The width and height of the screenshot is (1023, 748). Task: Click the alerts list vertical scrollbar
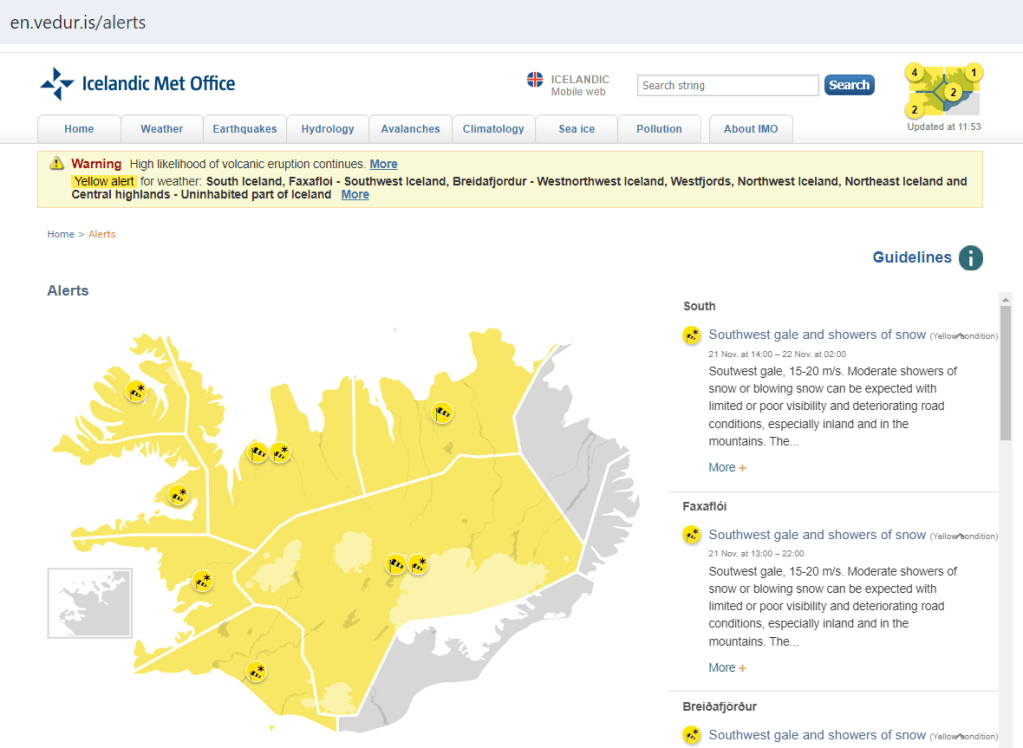[1005, 372]
